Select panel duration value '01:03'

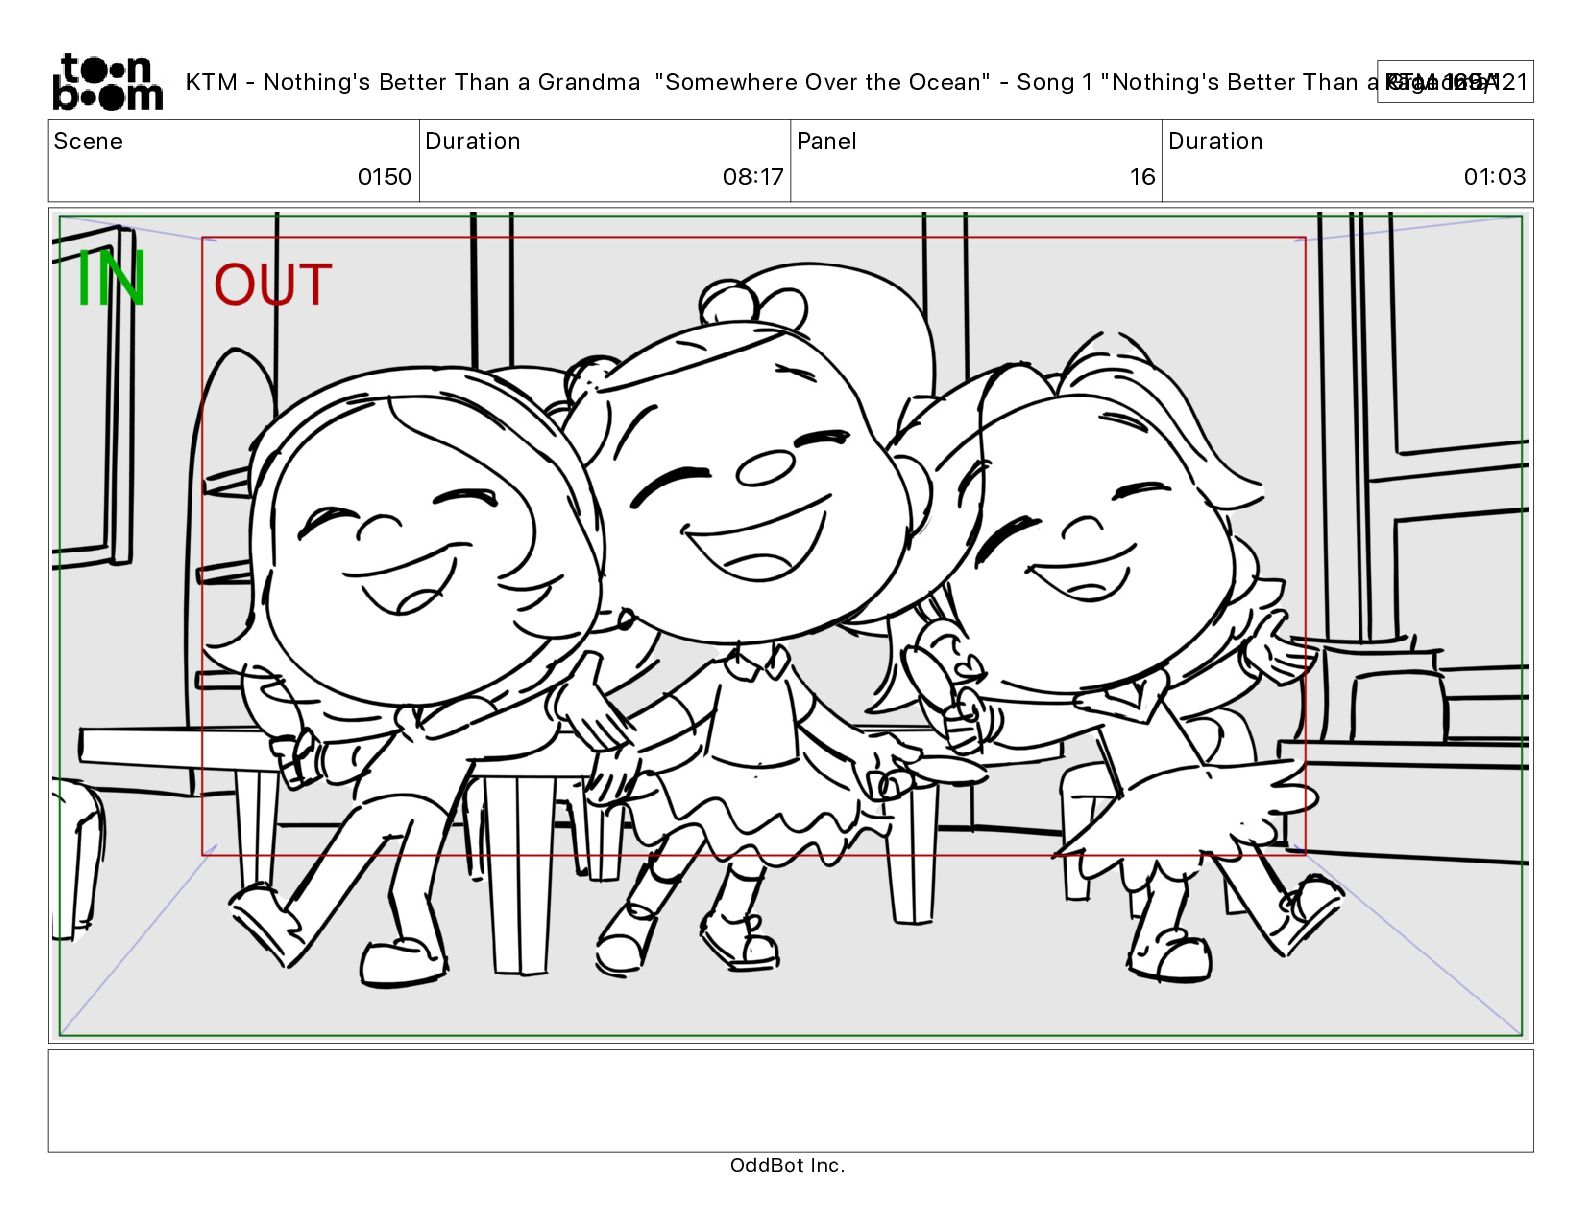pos(1495,177)
